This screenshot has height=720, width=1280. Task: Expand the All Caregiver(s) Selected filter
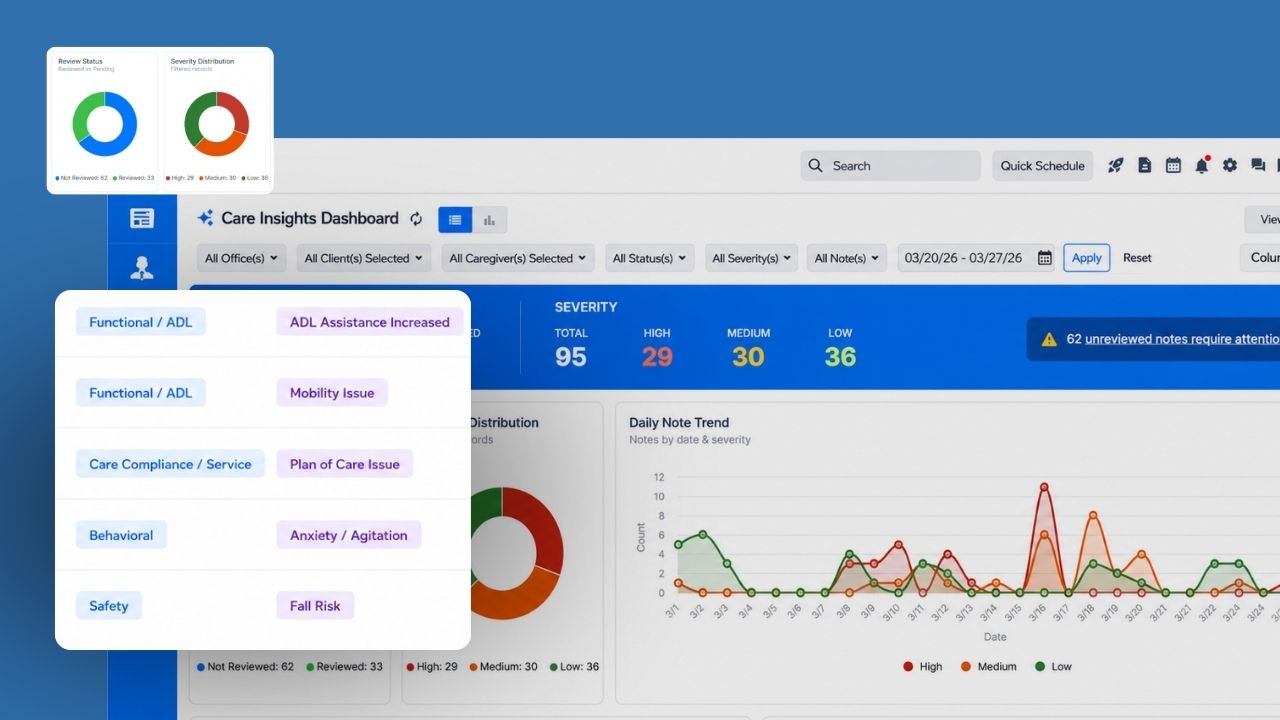[518, 258]
